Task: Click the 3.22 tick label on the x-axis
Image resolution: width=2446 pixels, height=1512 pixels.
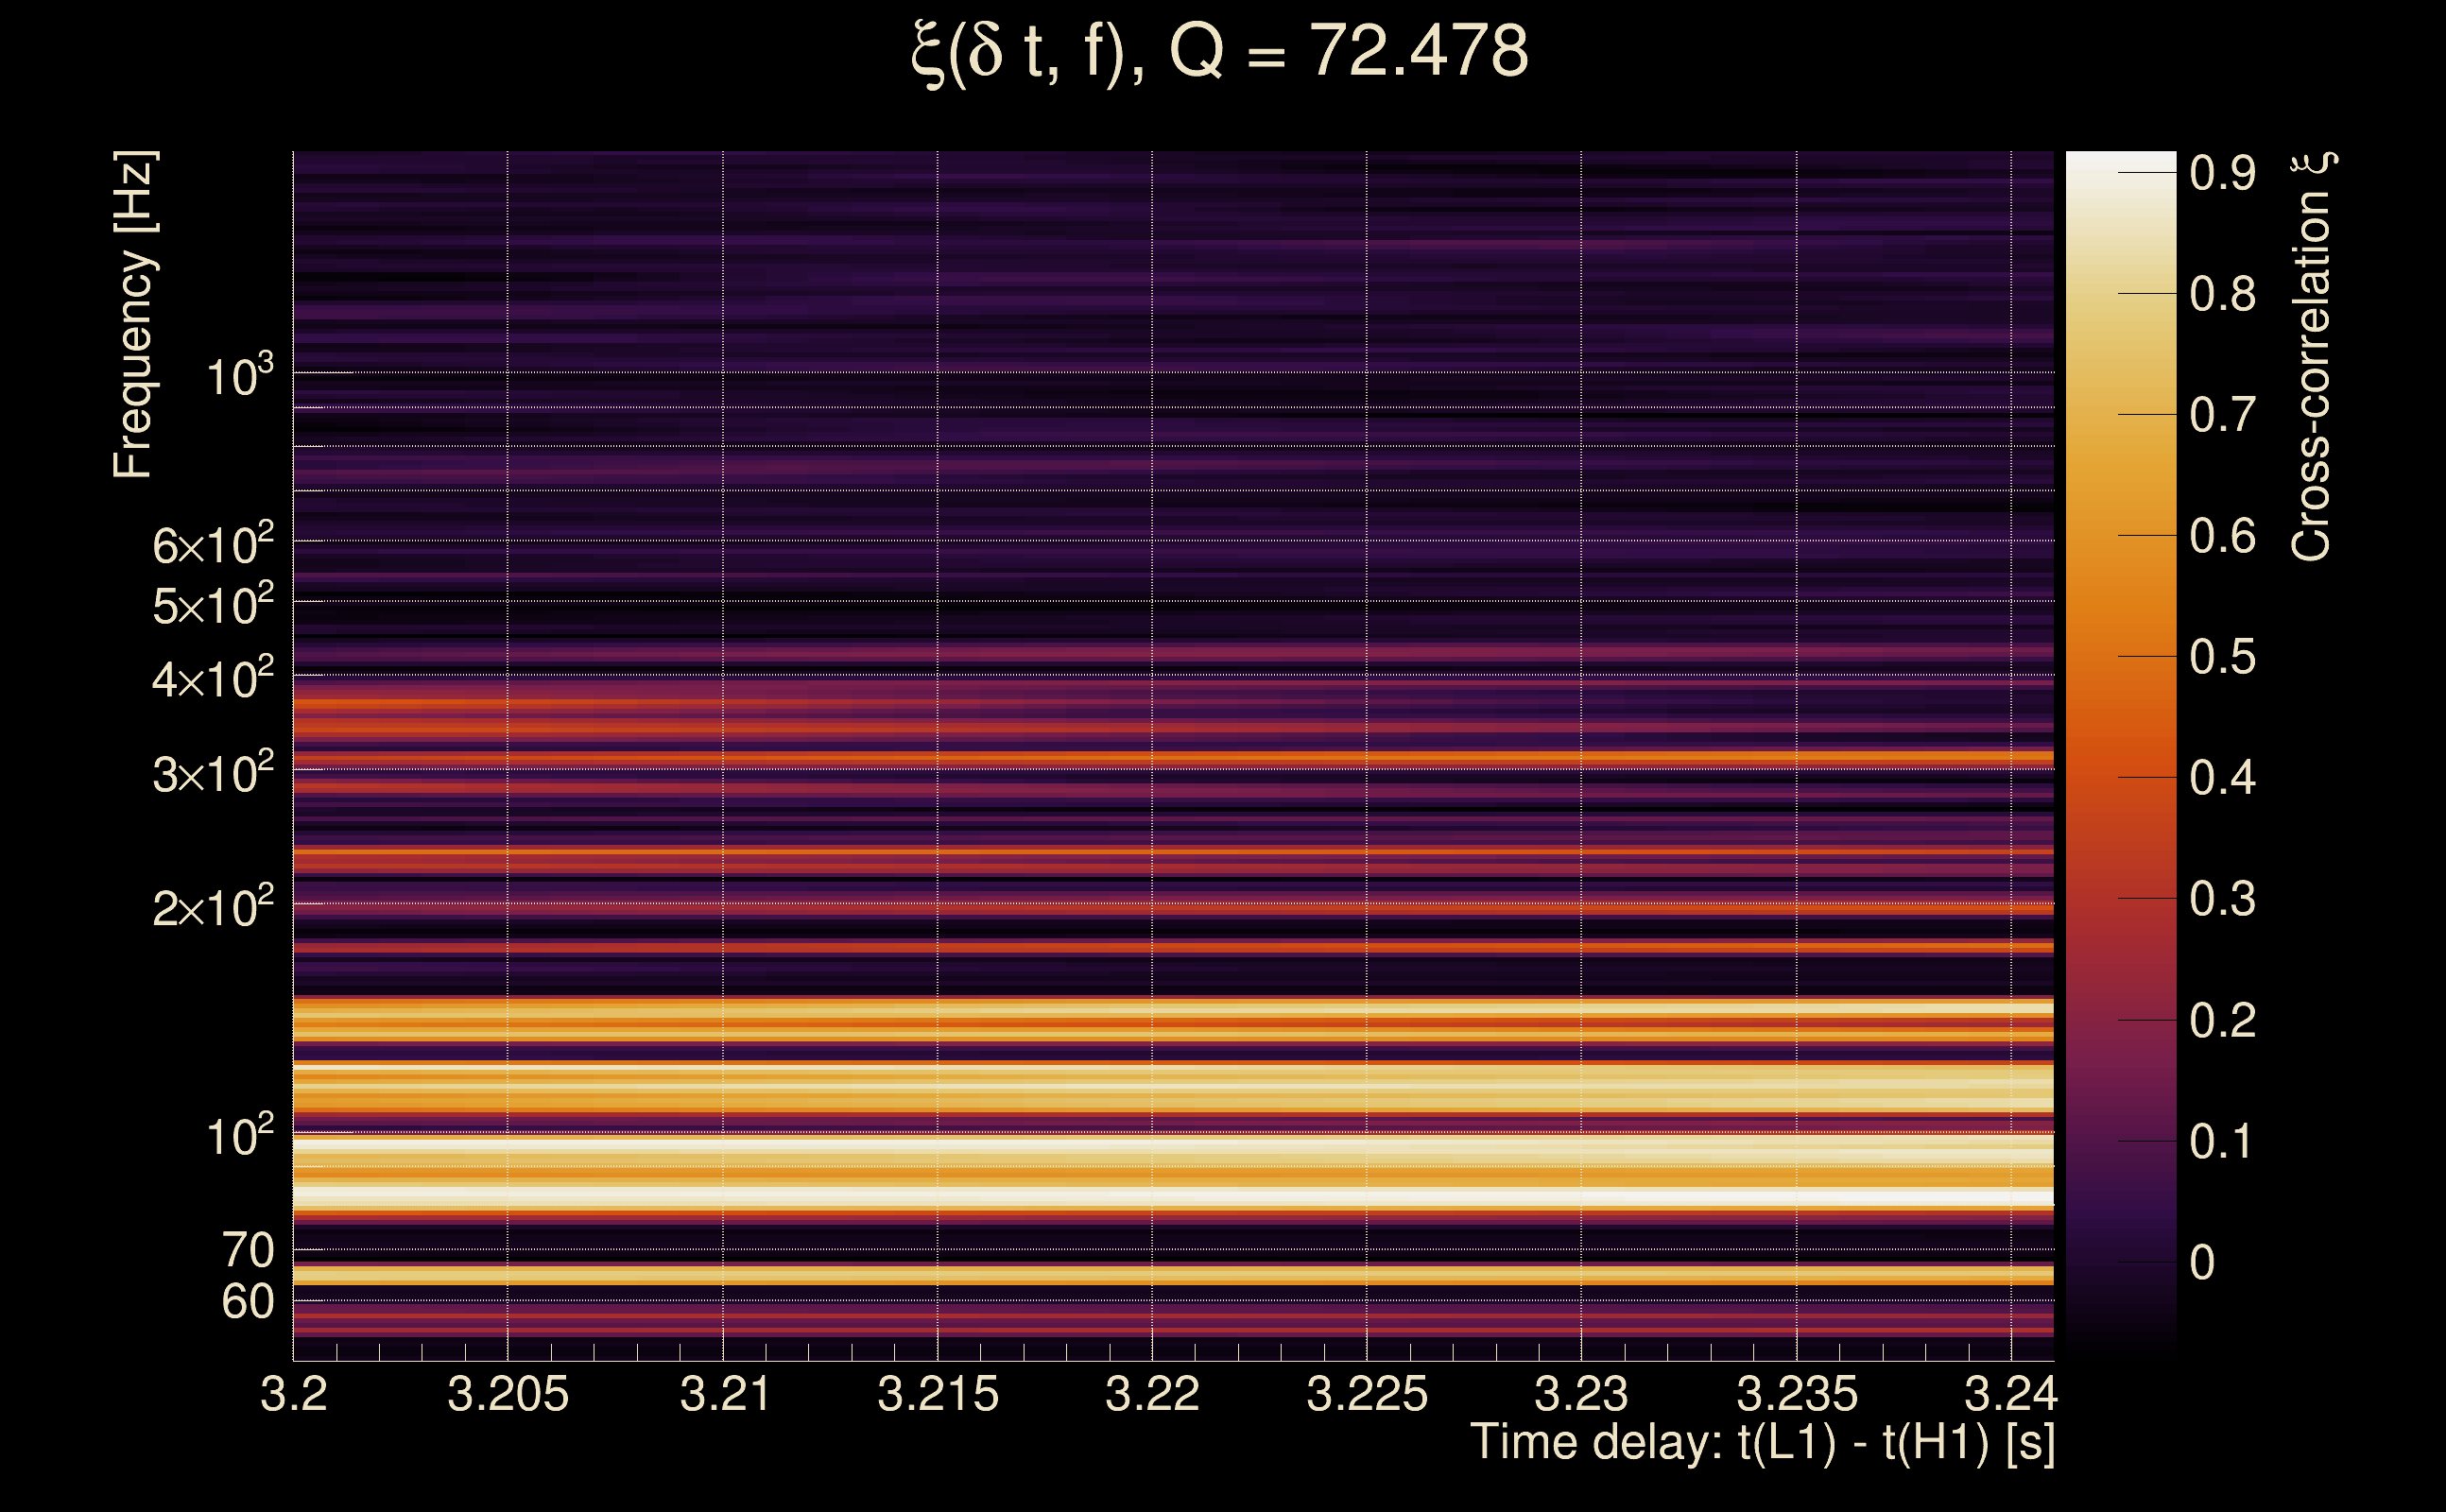Action: 1152,1394
